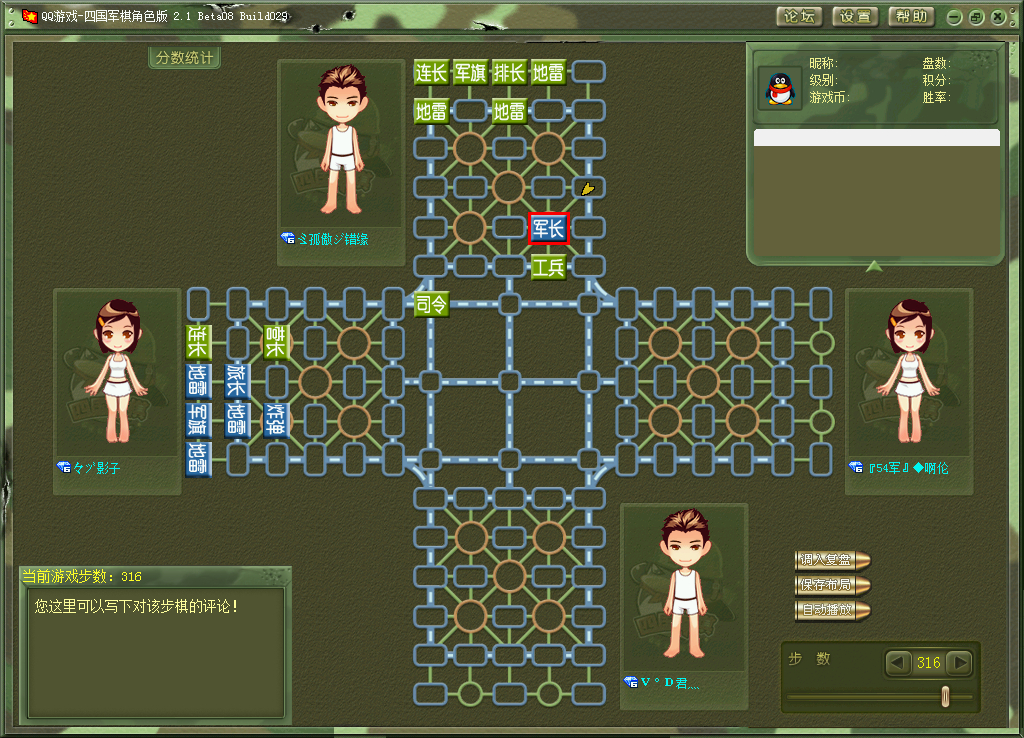Click the bottom player's boy avatar
This screenshot has height=738, width=1024.
[684, 583]
